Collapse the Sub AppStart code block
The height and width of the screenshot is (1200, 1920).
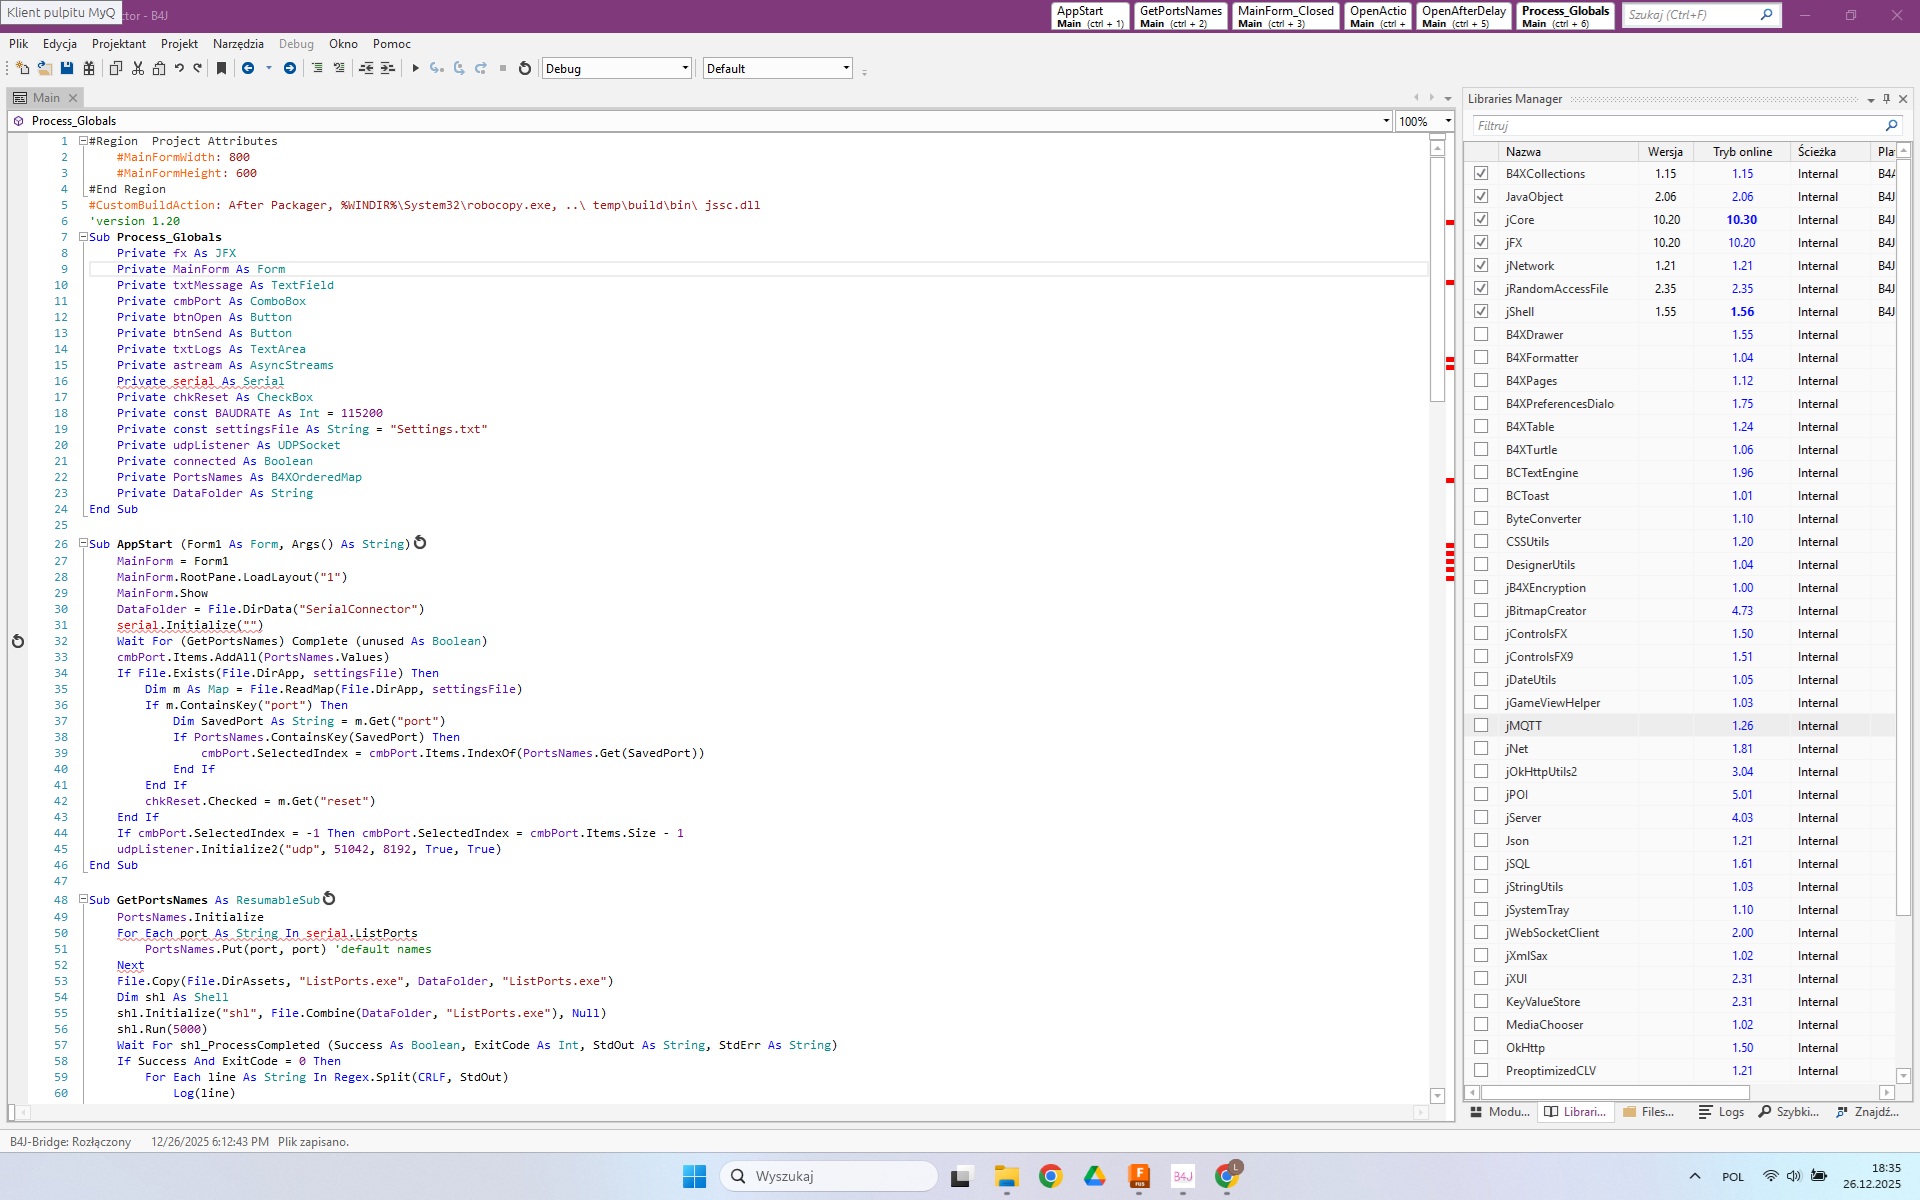tap(84, 544)
